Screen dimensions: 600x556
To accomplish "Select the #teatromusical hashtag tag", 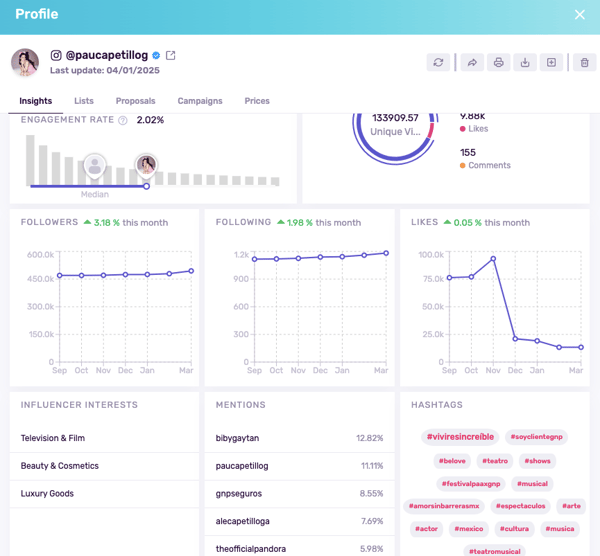I will pyautogui.click(x=494, y=551).
